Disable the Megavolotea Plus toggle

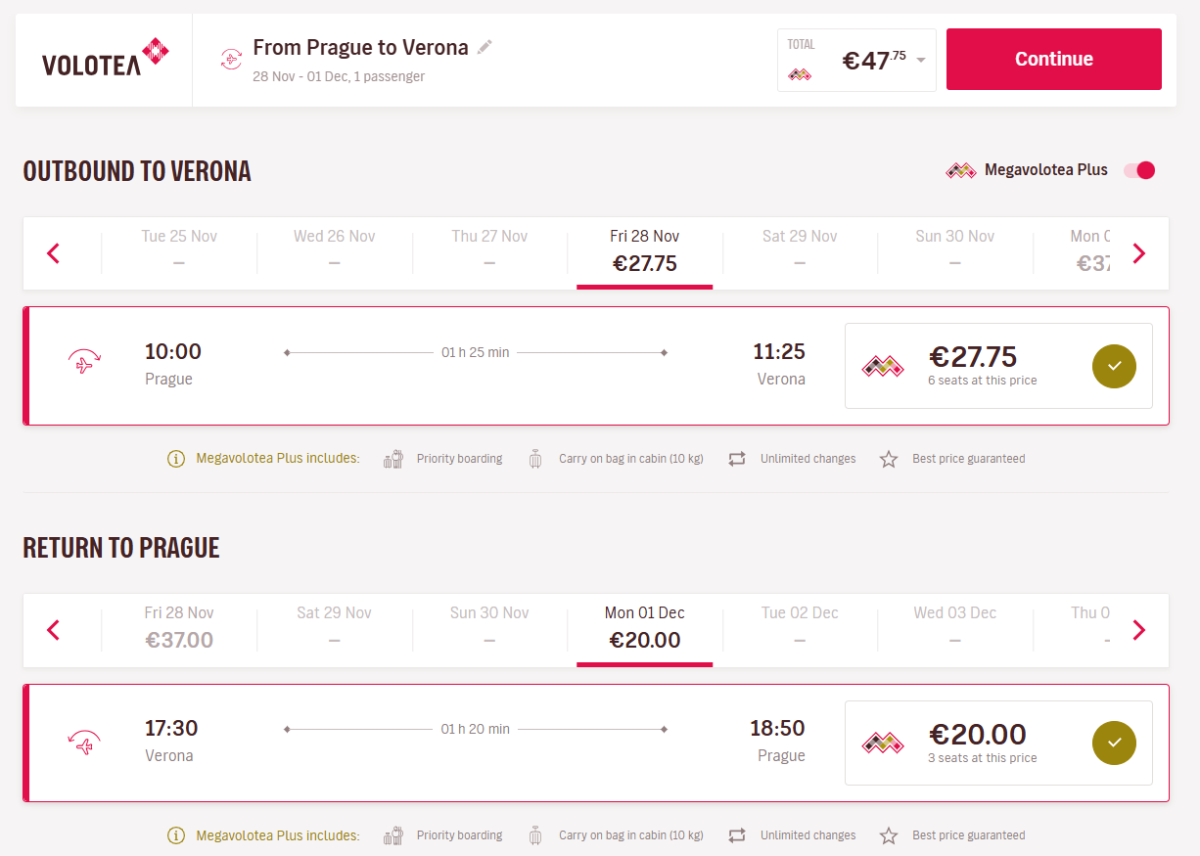point(1140,170)
